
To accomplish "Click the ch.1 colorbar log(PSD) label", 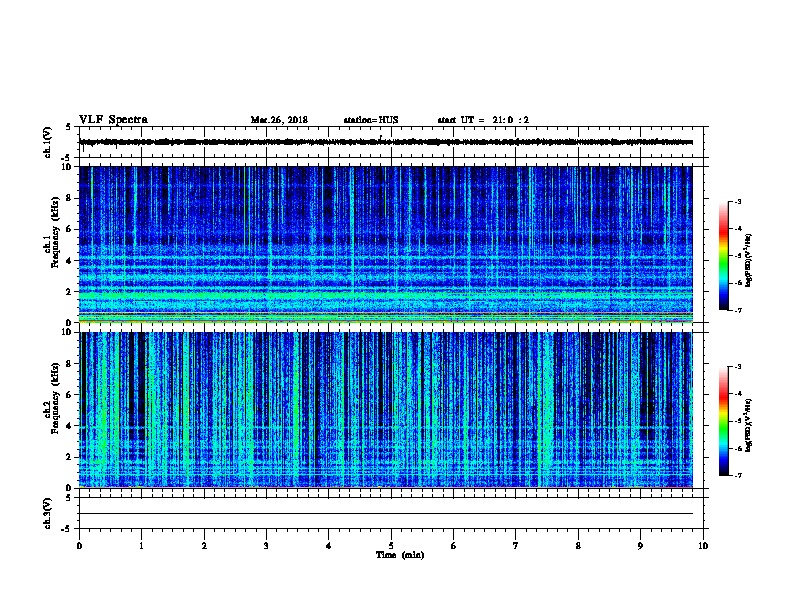I will (x=749, y=261).
